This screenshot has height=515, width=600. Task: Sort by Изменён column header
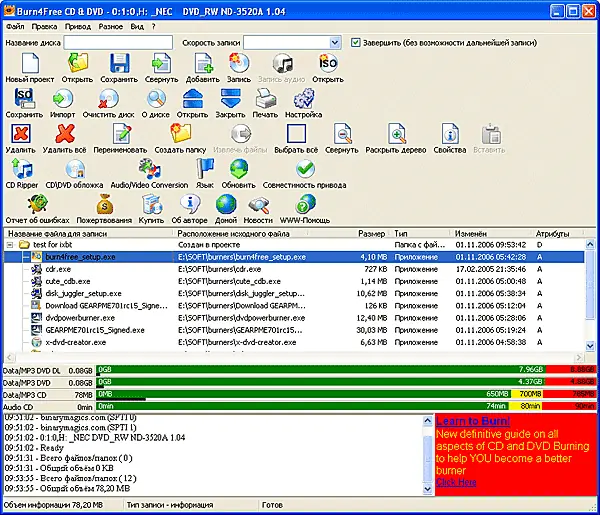click(x=471, y=233)
